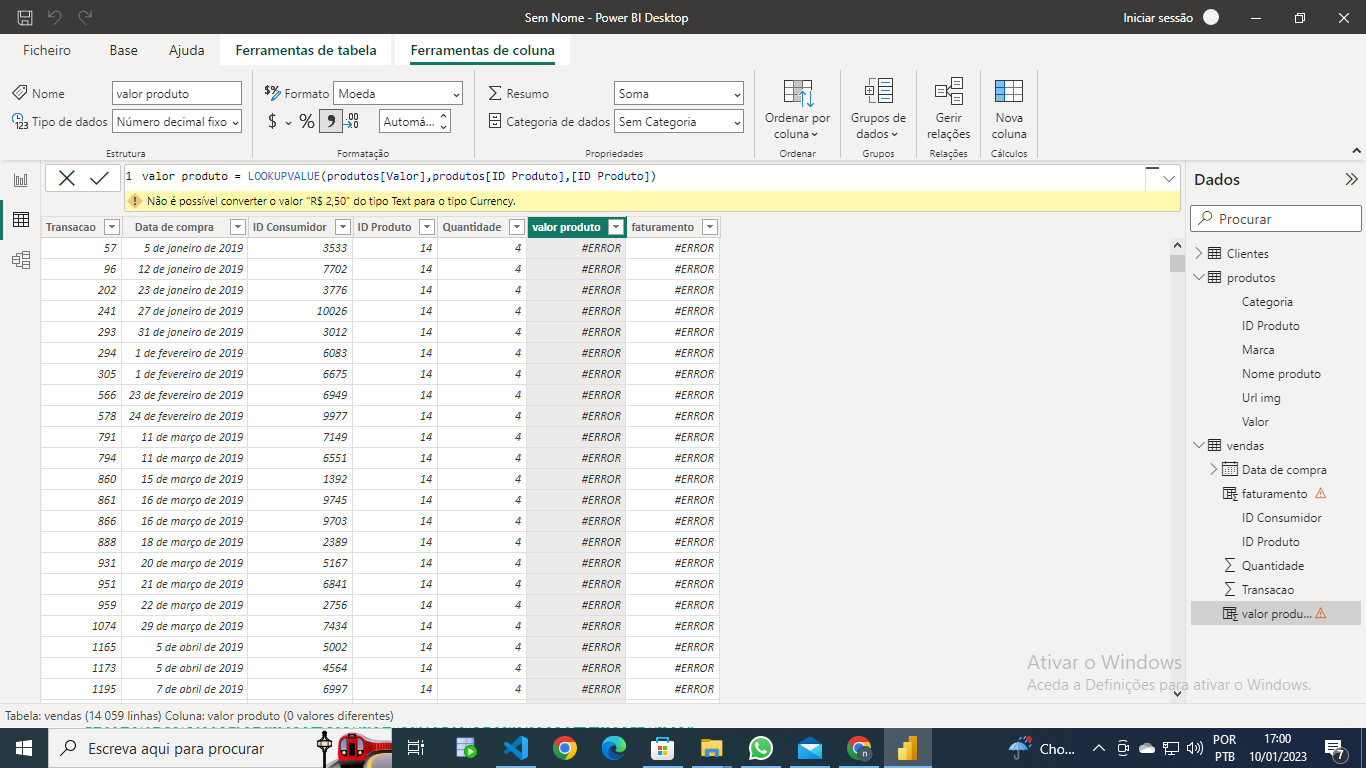
Task: Collapse the Dados pane with double chevron
Action: (x=1351, y=180)
